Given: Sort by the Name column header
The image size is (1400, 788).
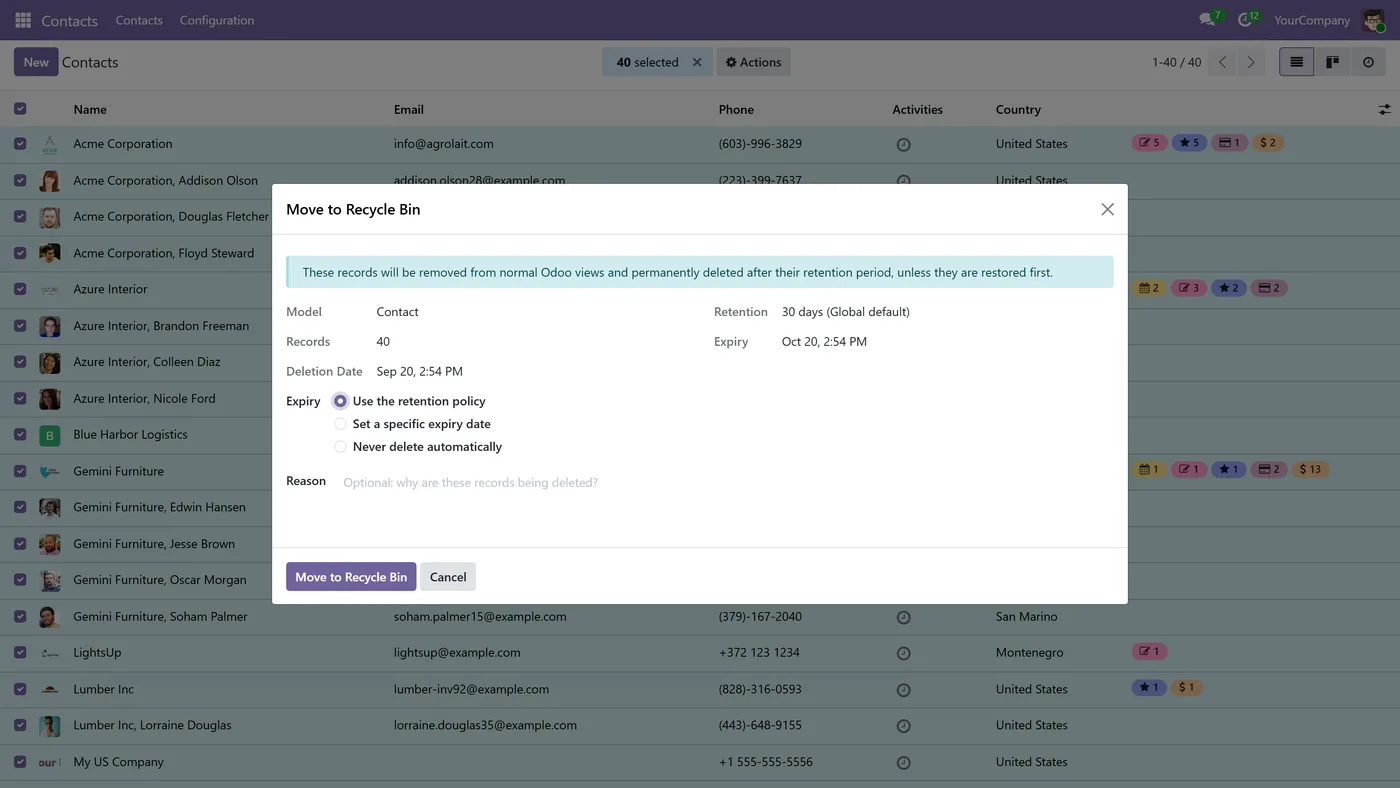Looking at the screenshot, I should point(90,109).
